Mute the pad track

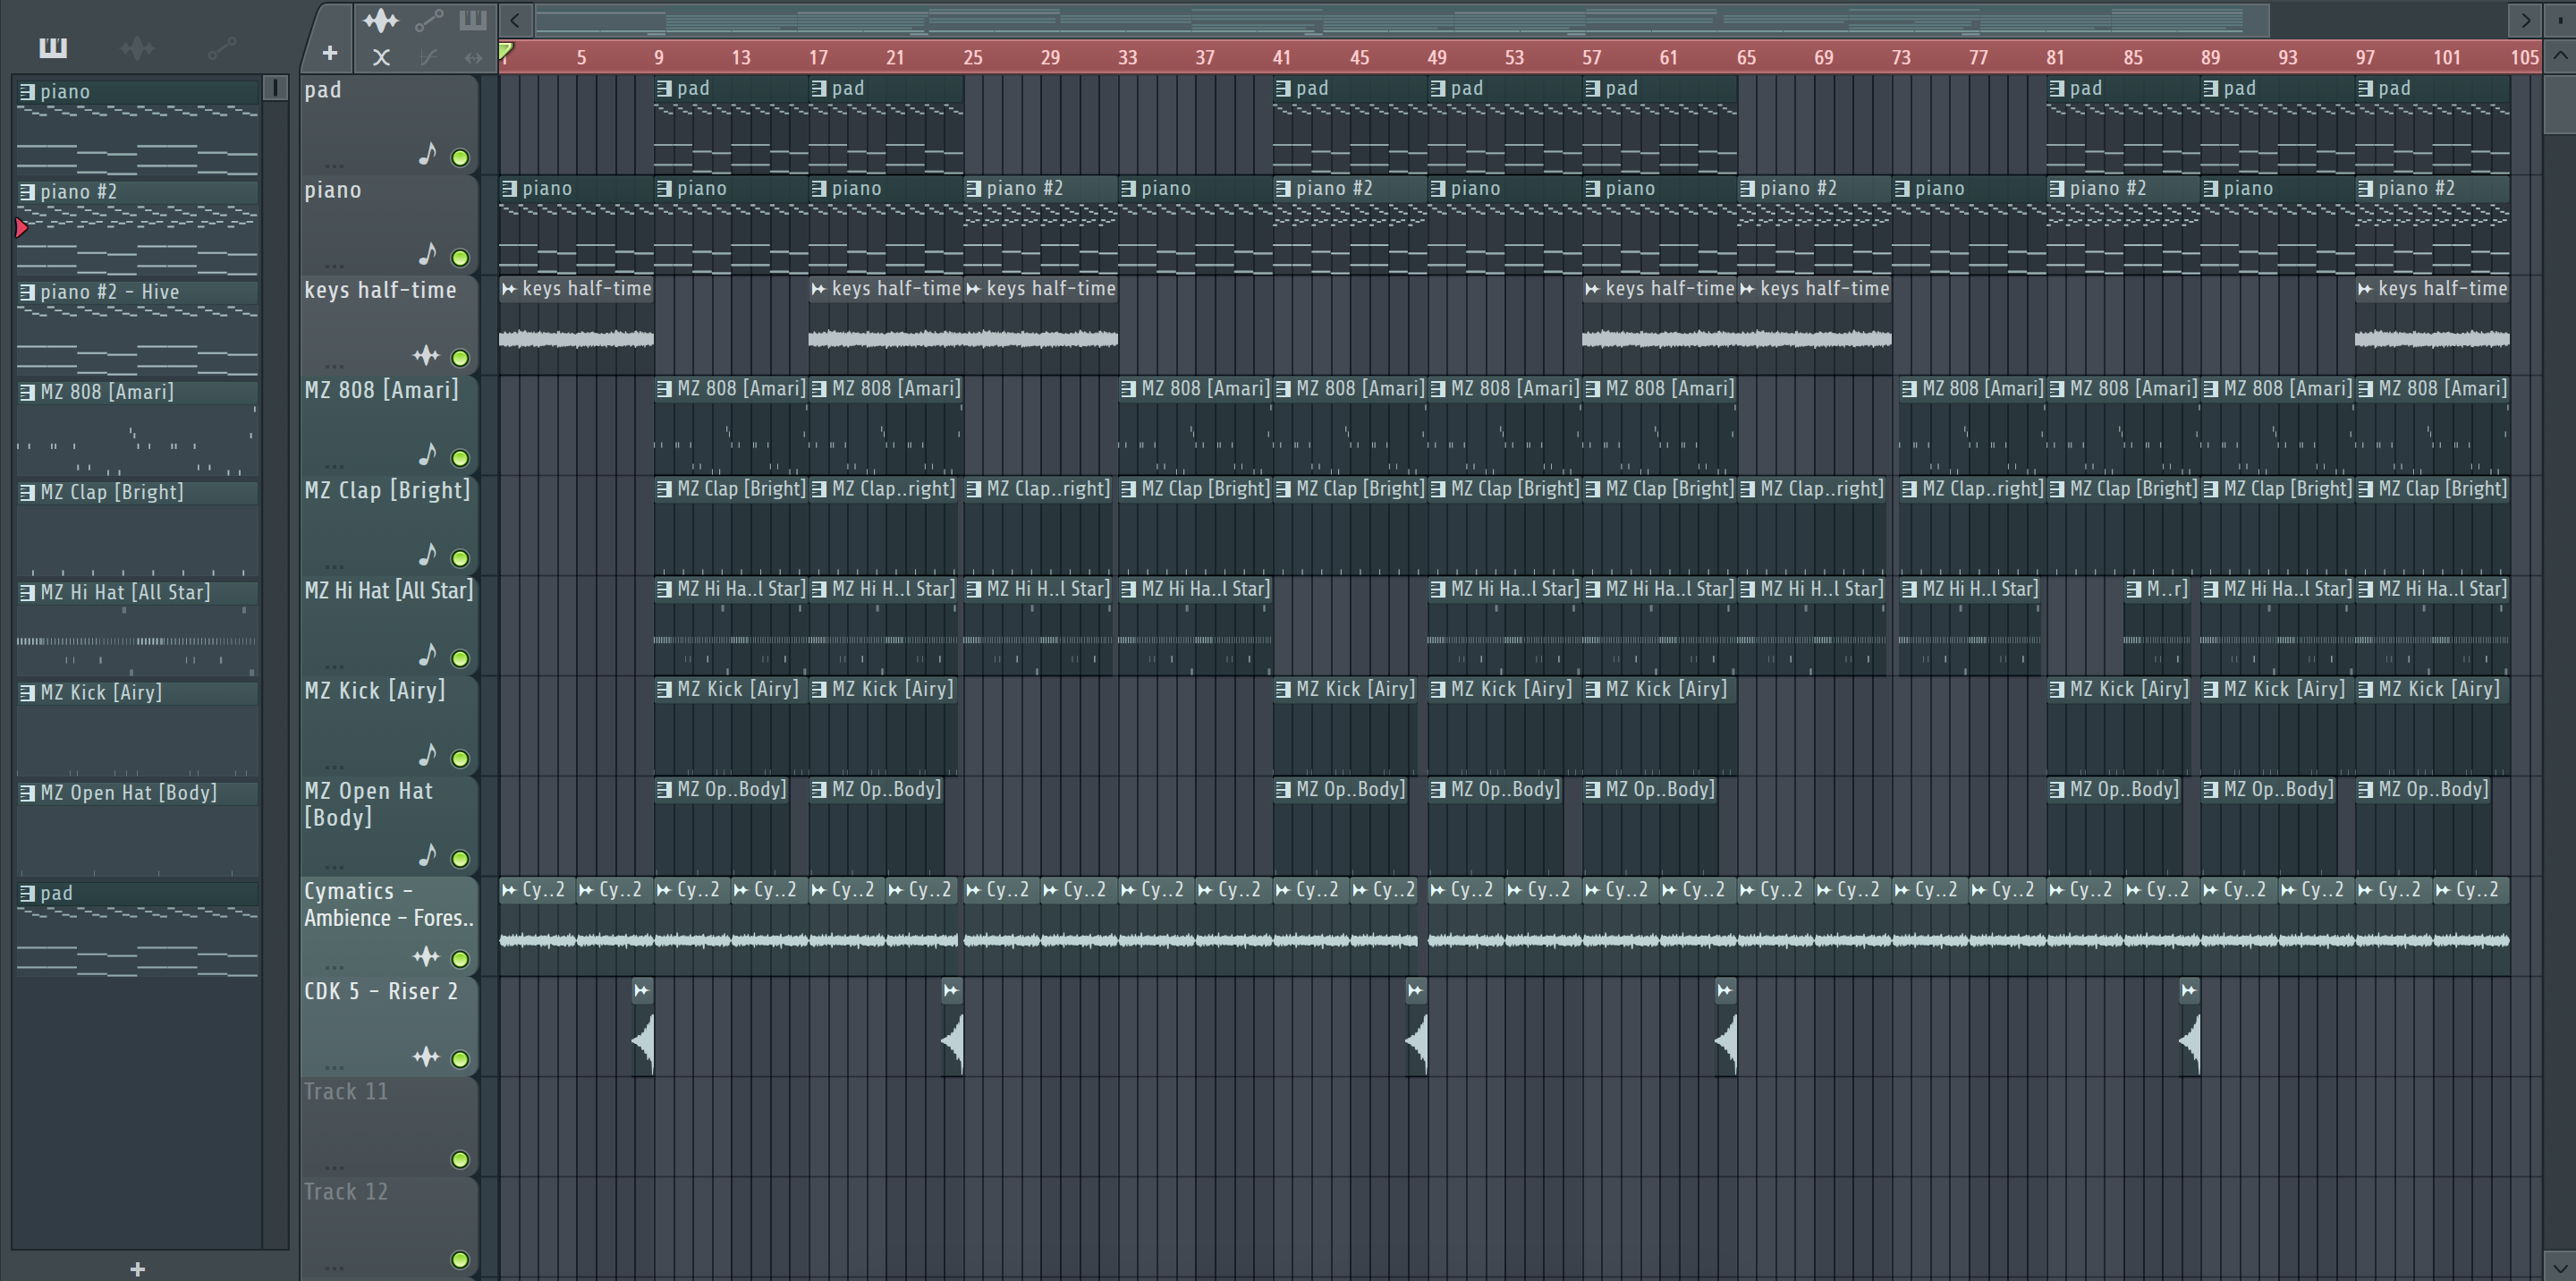460,158
